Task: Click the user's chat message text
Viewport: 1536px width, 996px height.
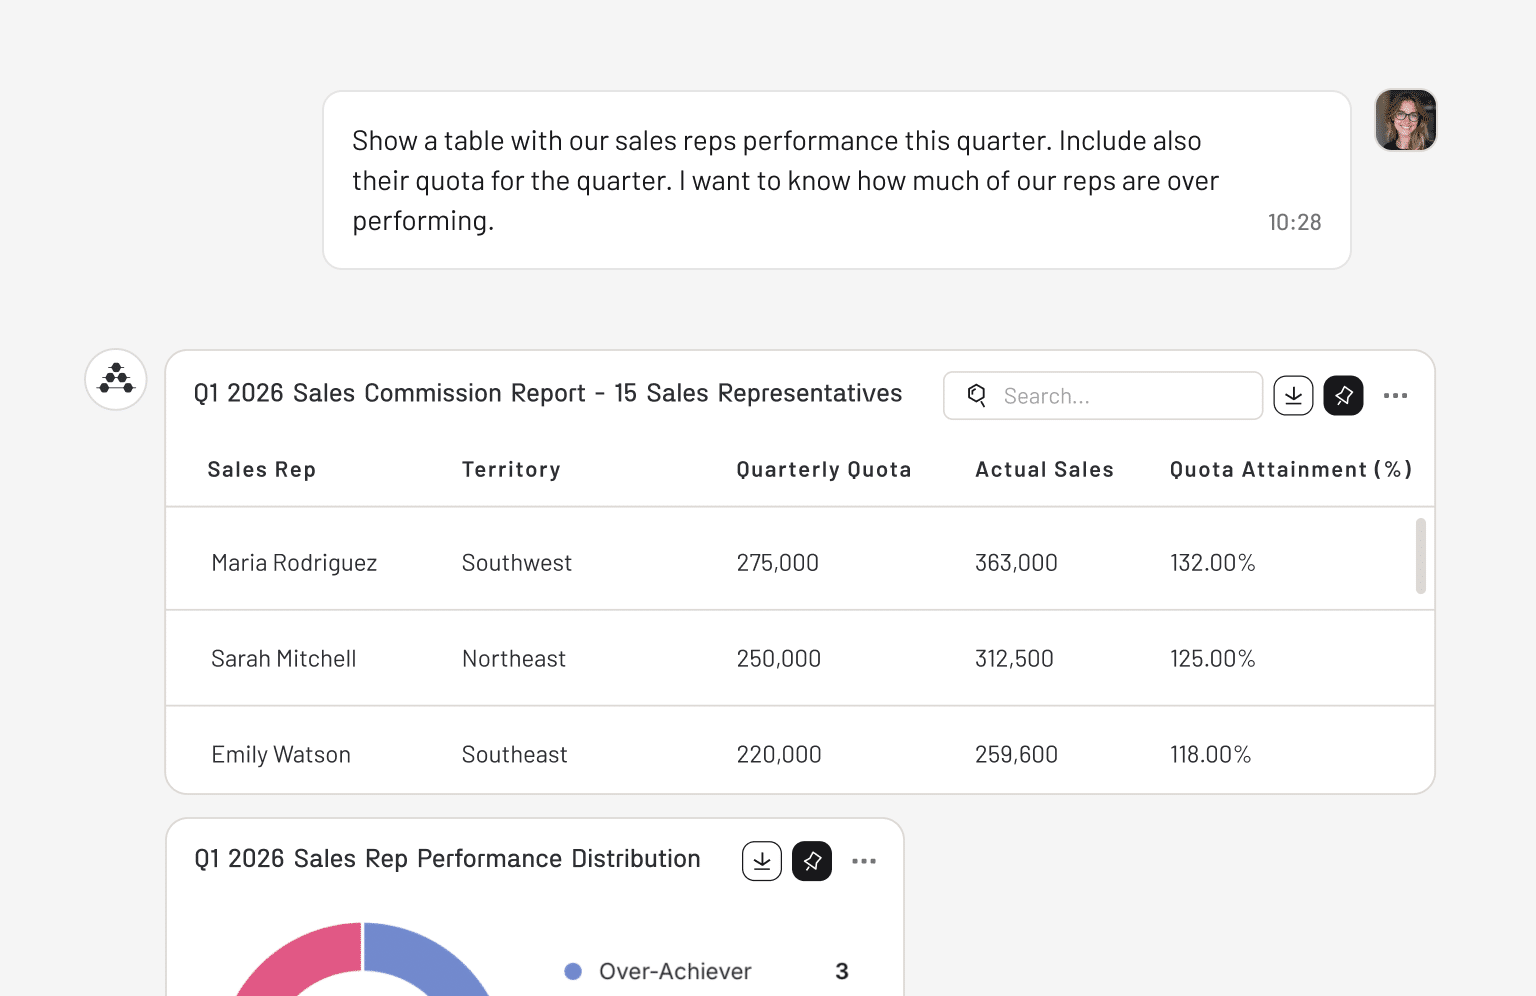Action: [x=786, y=181]
